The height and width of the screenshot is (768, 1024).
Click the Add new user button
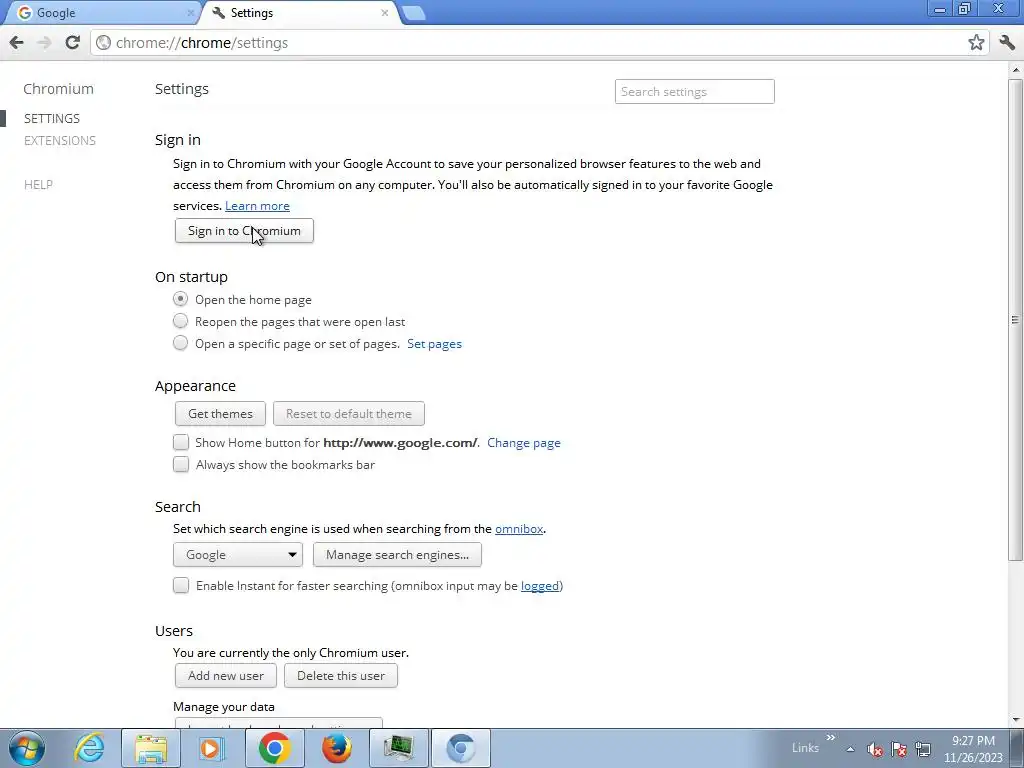point(226,675)
